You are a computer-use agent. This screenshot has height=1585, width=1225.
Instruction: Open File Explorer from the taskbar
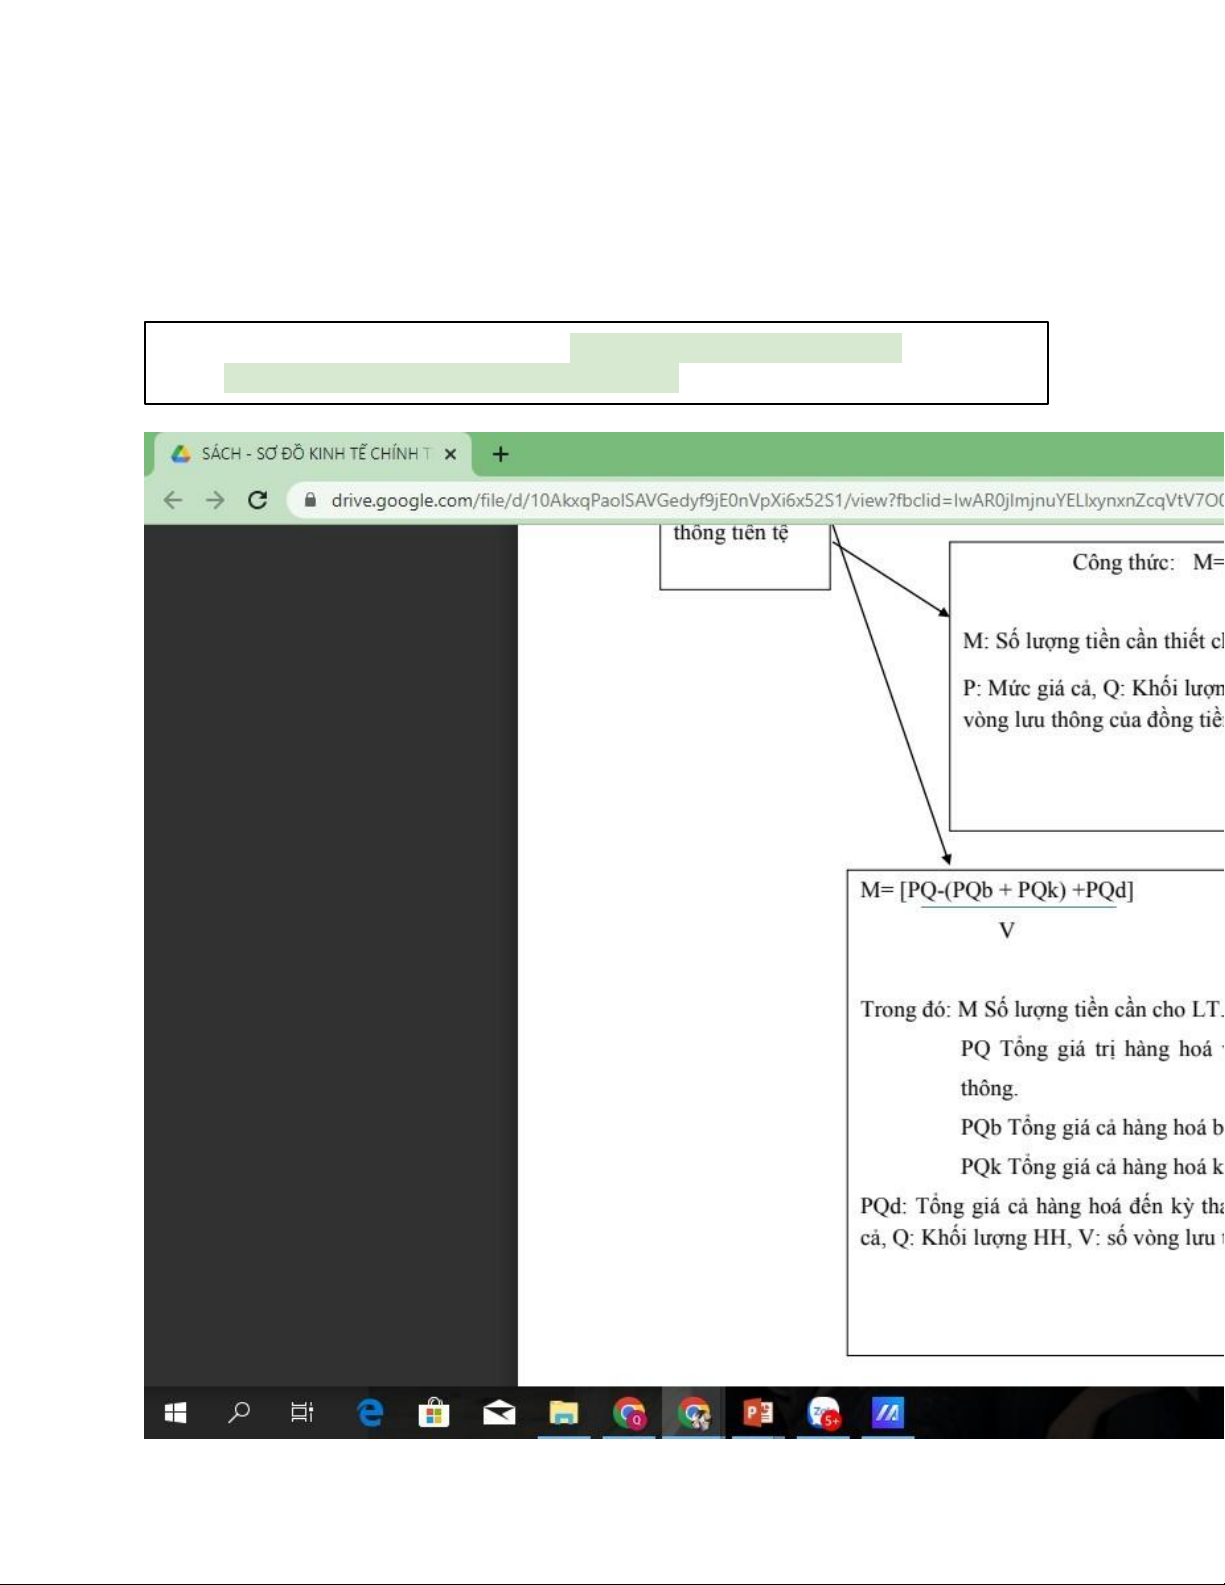click(x=564, y=1412)
